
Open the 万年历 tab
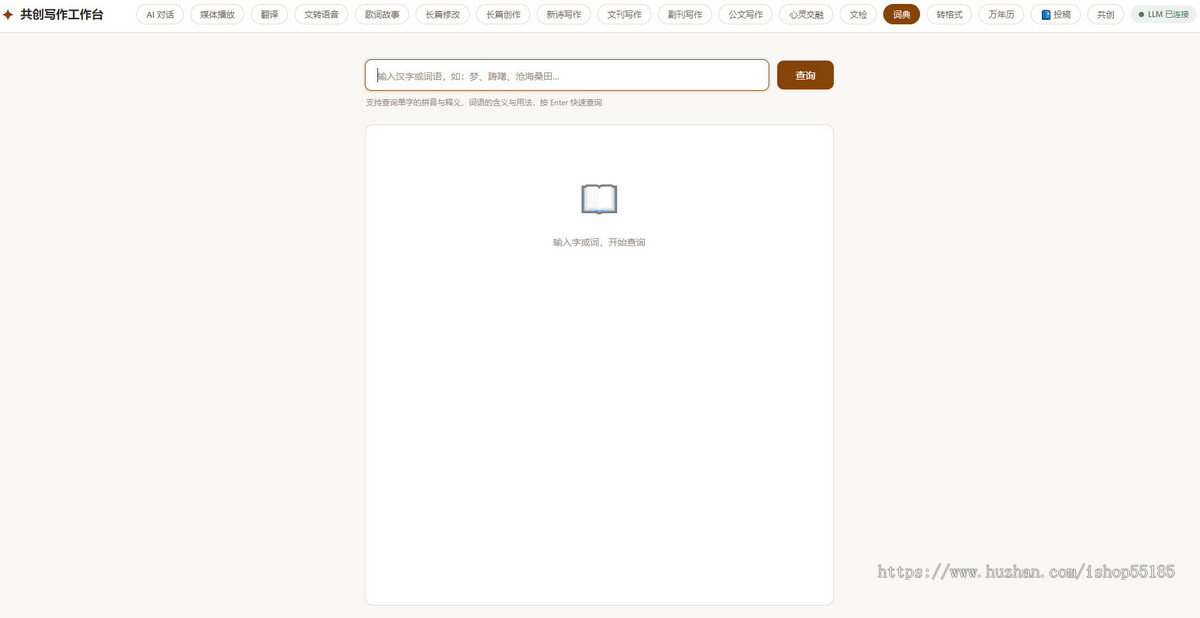(x=1001, y=15)
